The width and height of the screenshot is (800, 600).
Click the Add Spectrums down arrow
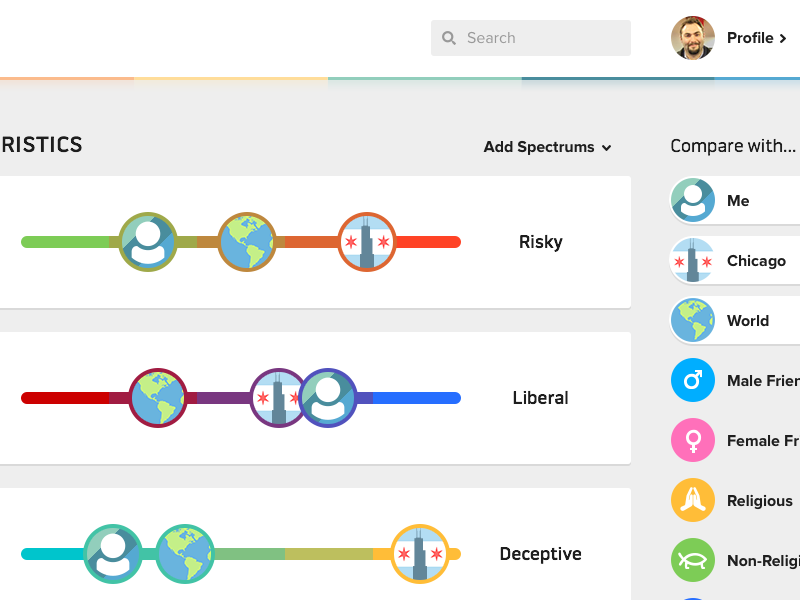pos(606,148)
